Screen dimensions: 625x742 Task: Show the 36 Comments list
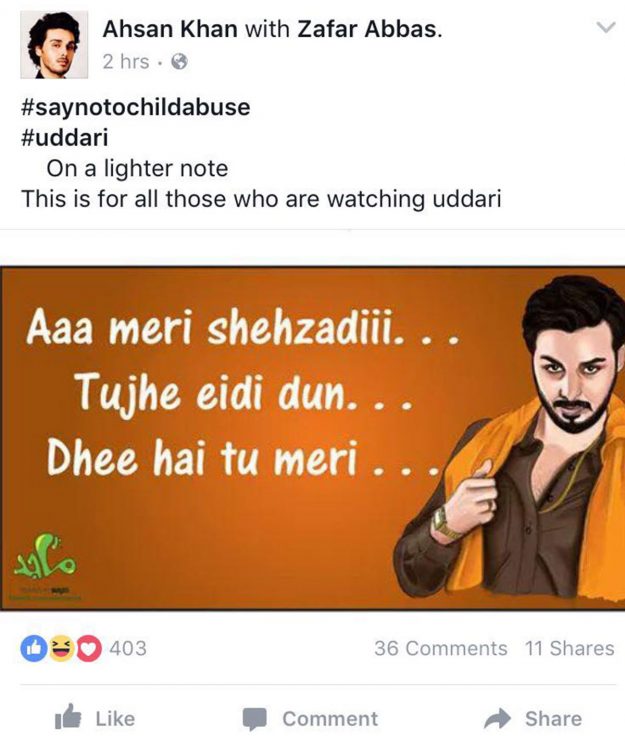(x=440, y=648)
